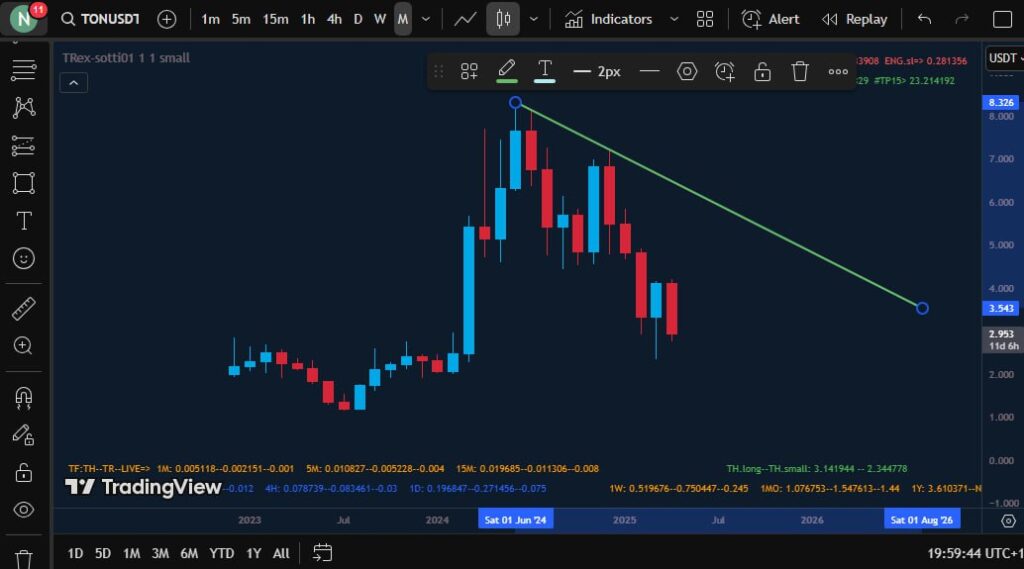Open alert clock icon in drawing toolbar
1024x569 pixels.
pyautogui.click(x=724, y=71)
